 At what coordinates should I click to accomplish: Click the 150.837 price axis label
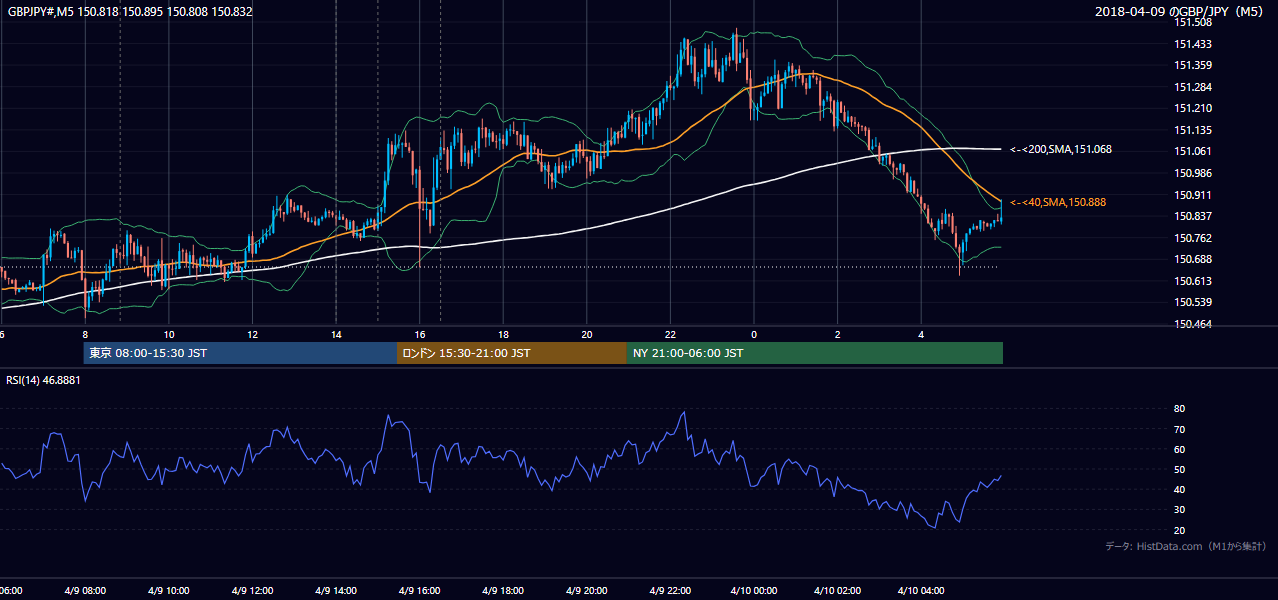coord(1192,216)
